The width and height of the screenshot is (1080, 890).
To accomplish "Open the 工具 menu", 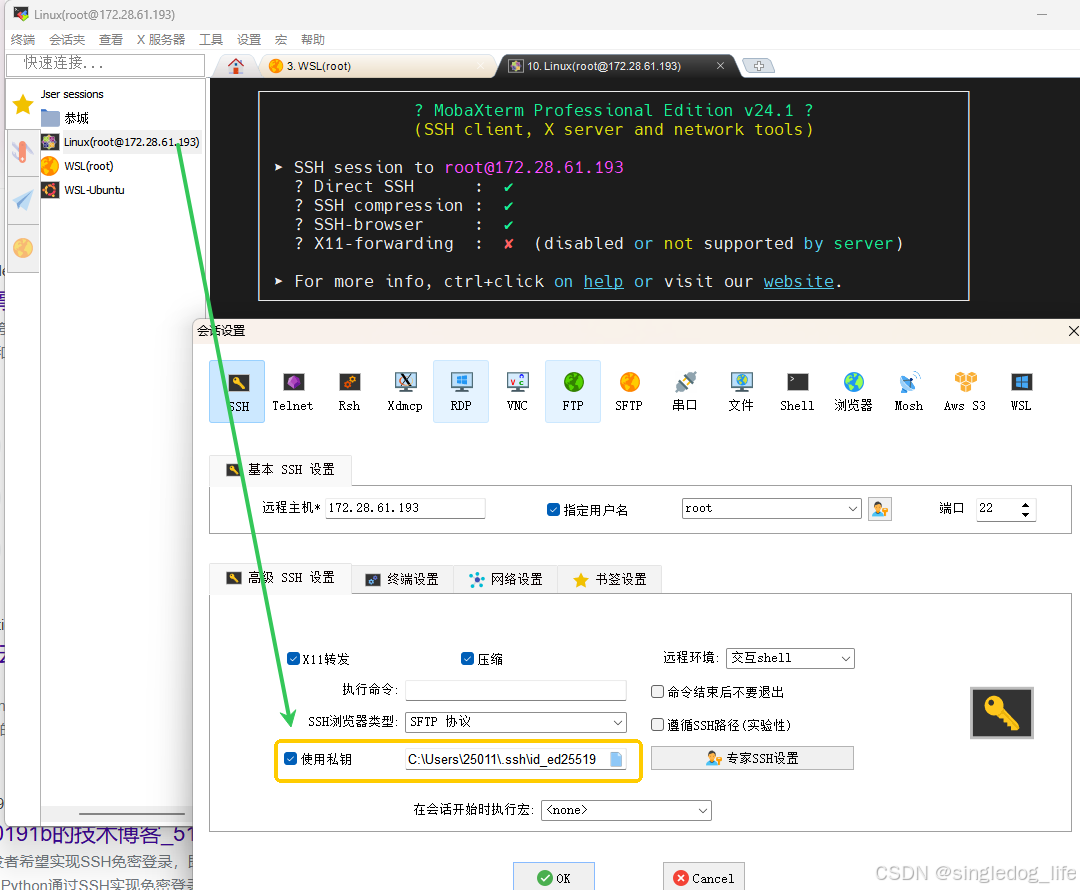I will pyautogui.click(x=211, y=40).
